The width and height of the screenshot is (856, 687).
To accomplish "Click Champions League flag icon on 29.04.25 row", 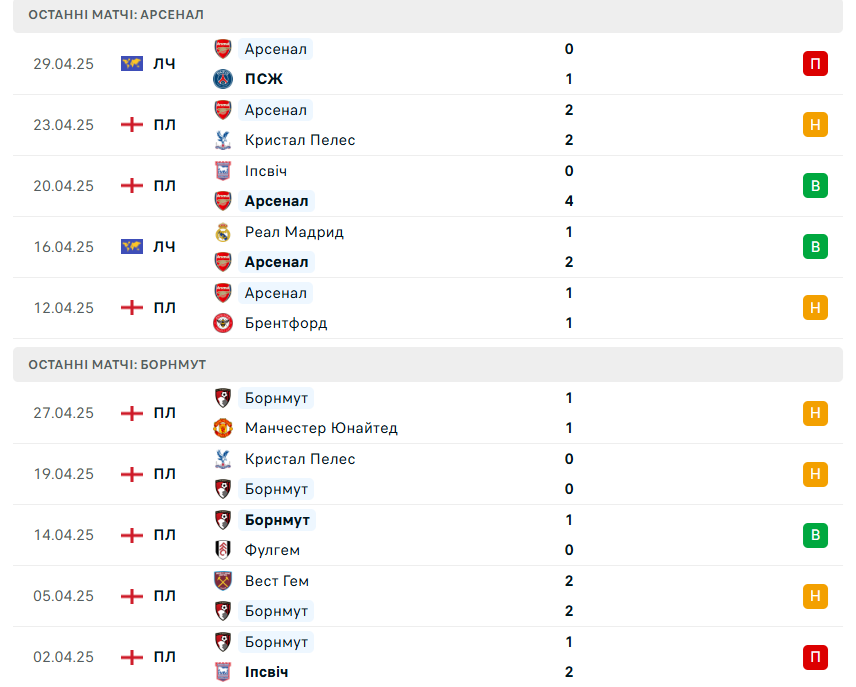I will tap(132, 64).
